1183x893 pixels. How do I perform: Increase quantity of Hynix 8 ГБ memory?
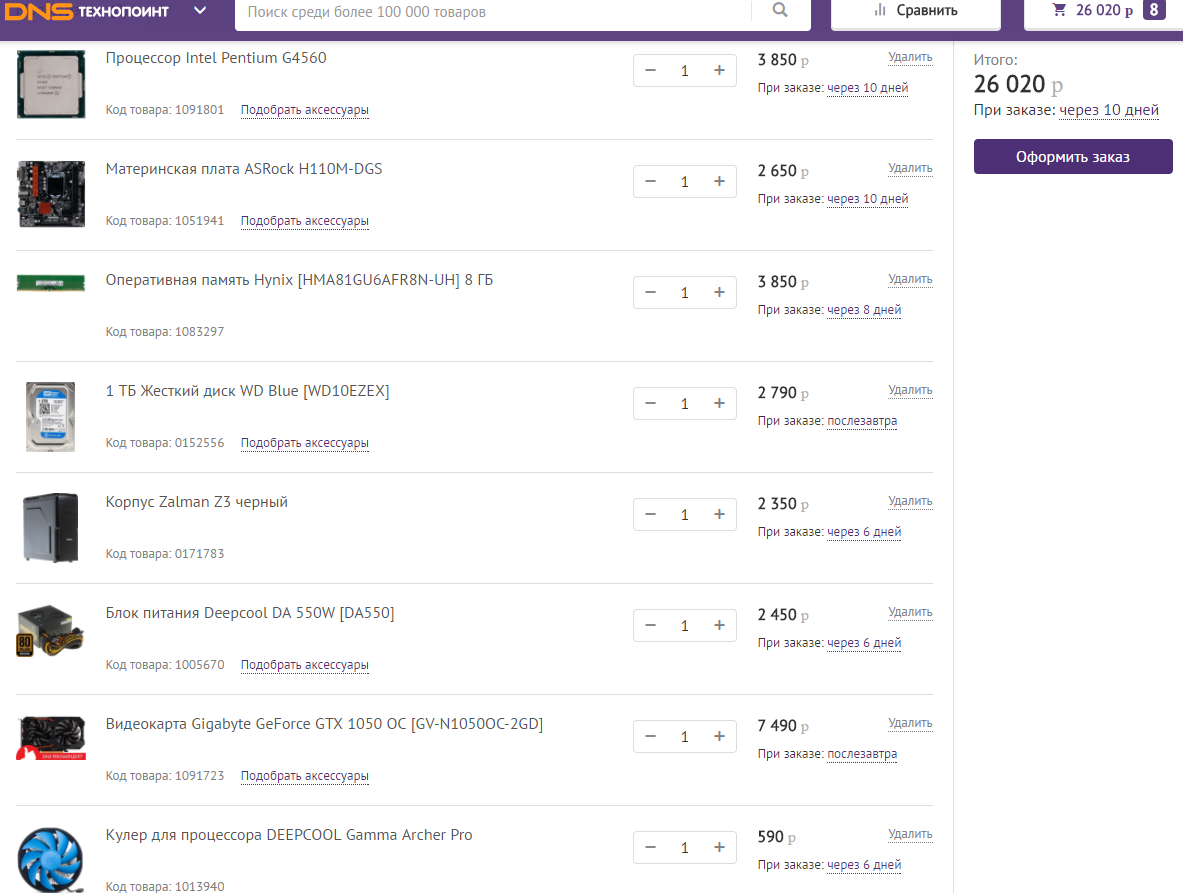point(719,293)
